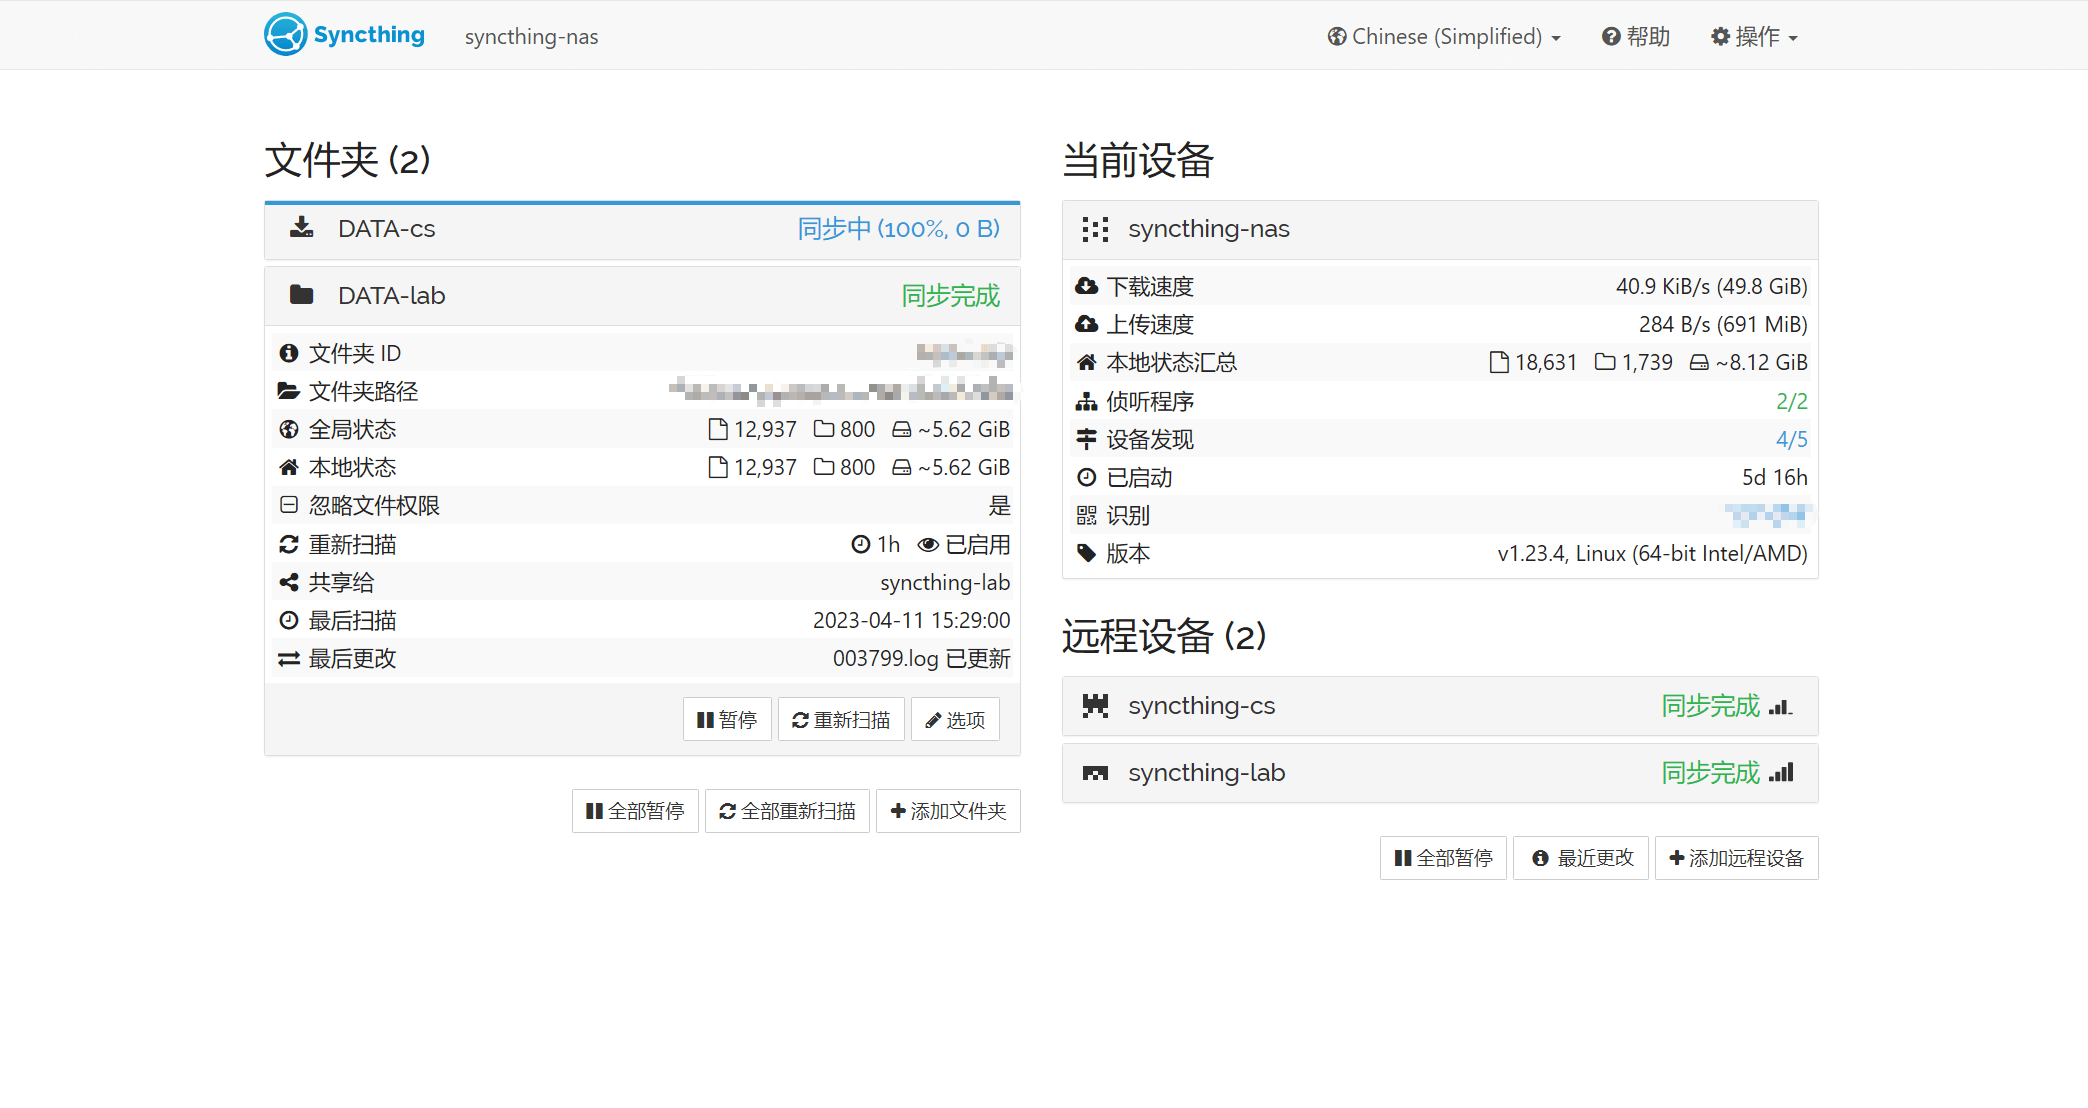
Task: Click the folder icon of DATA-lab
Action: point(301,295)
